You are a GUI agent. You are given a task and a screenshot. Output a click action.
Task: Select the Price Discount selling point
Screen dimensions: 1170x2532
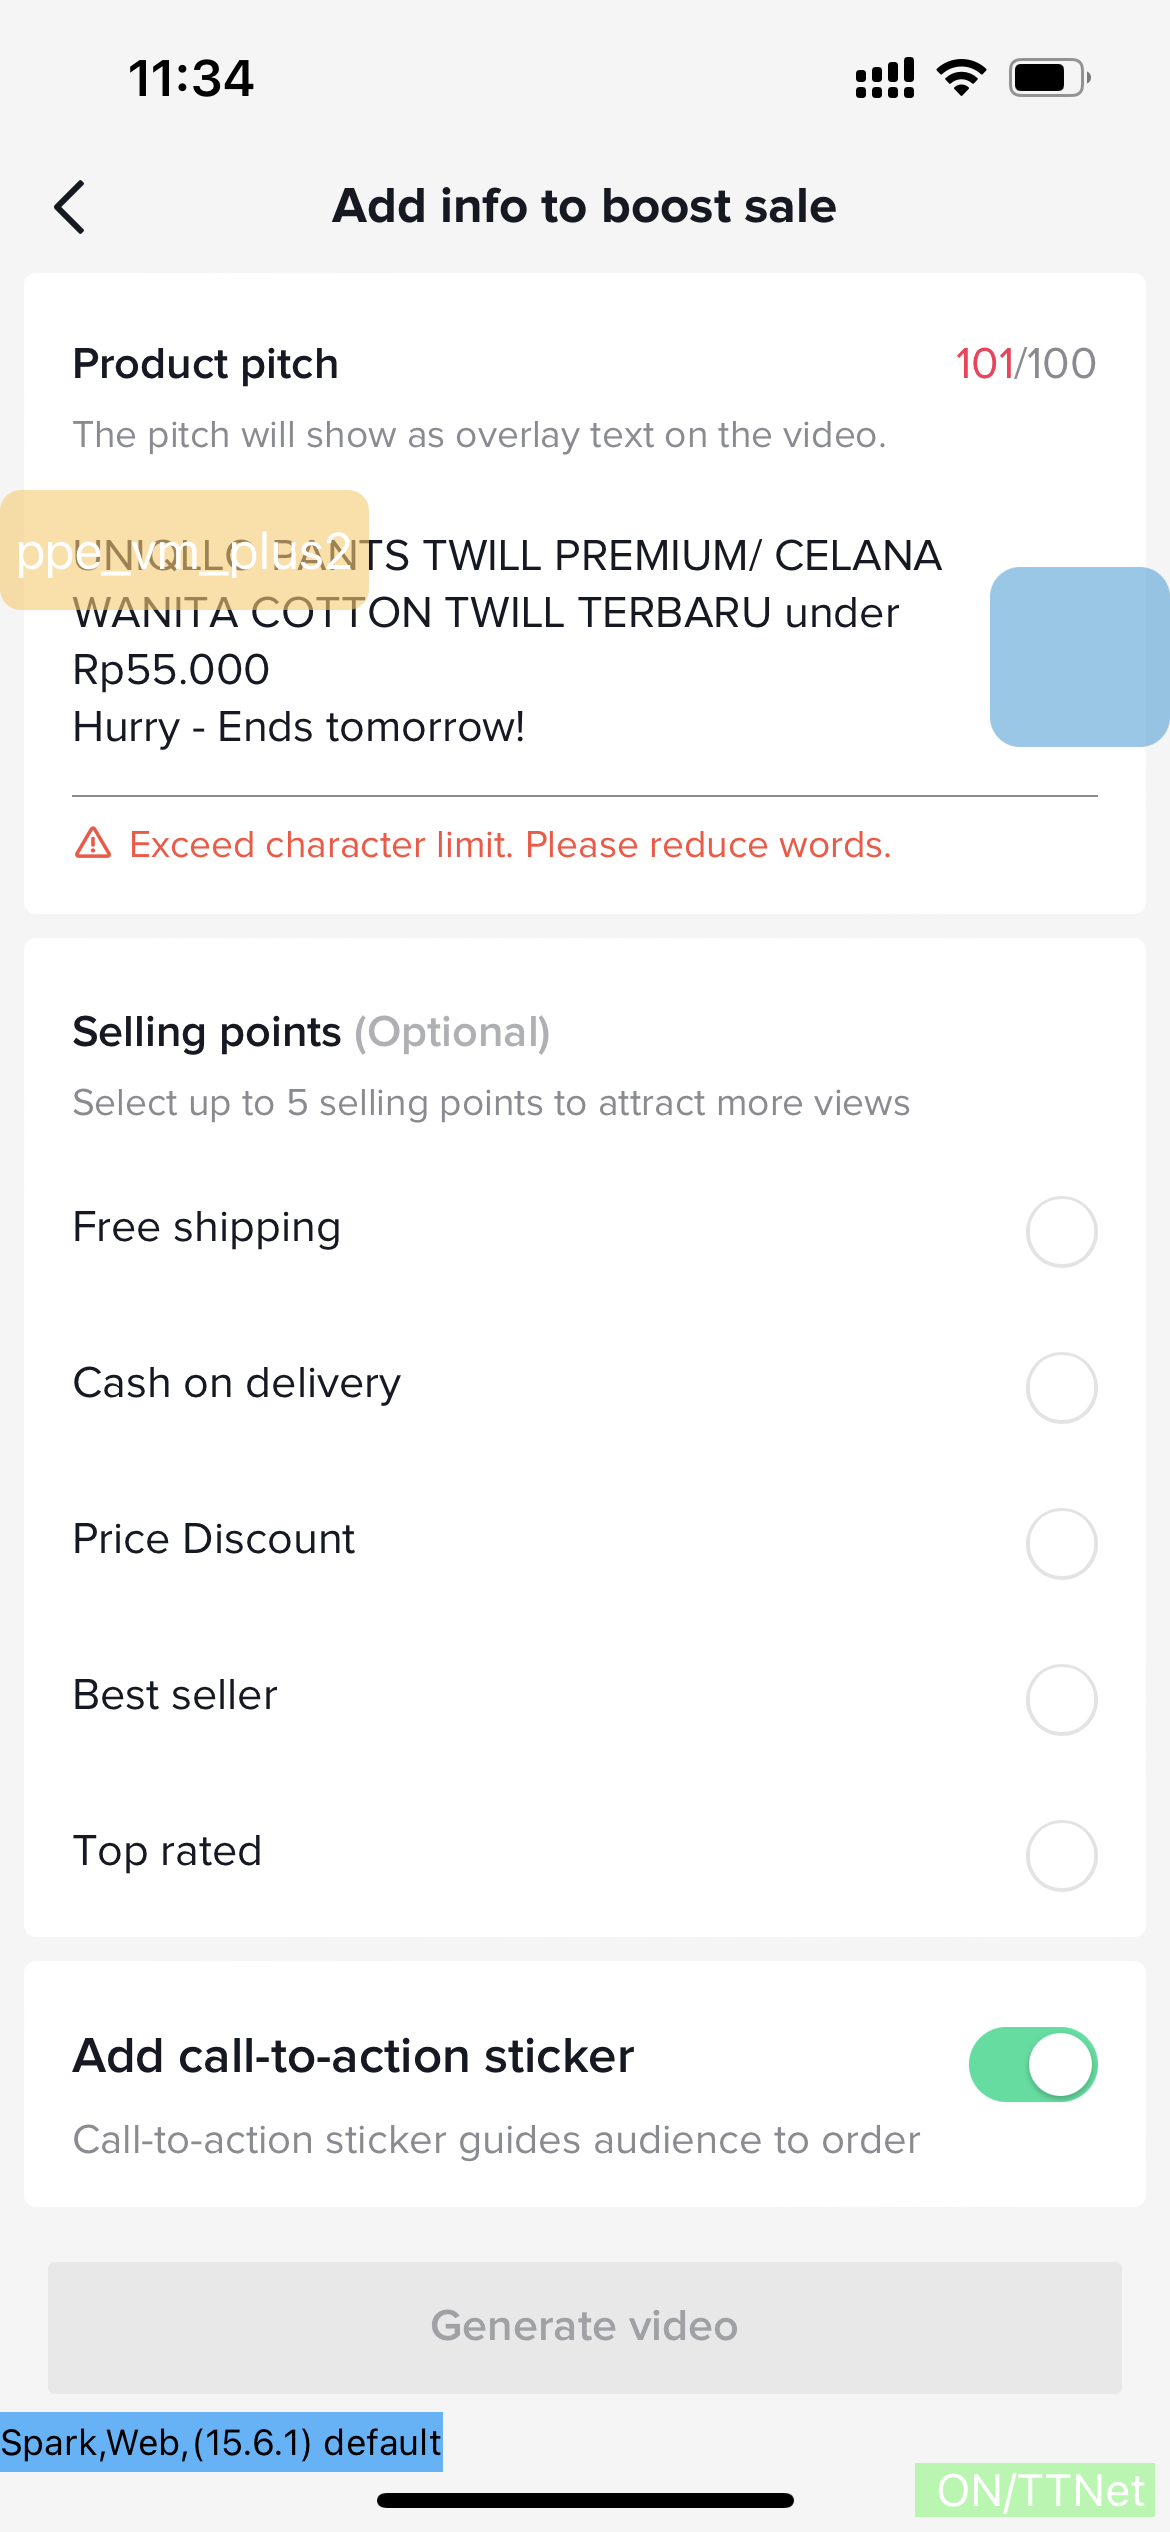click(x=1061, y=1543)
